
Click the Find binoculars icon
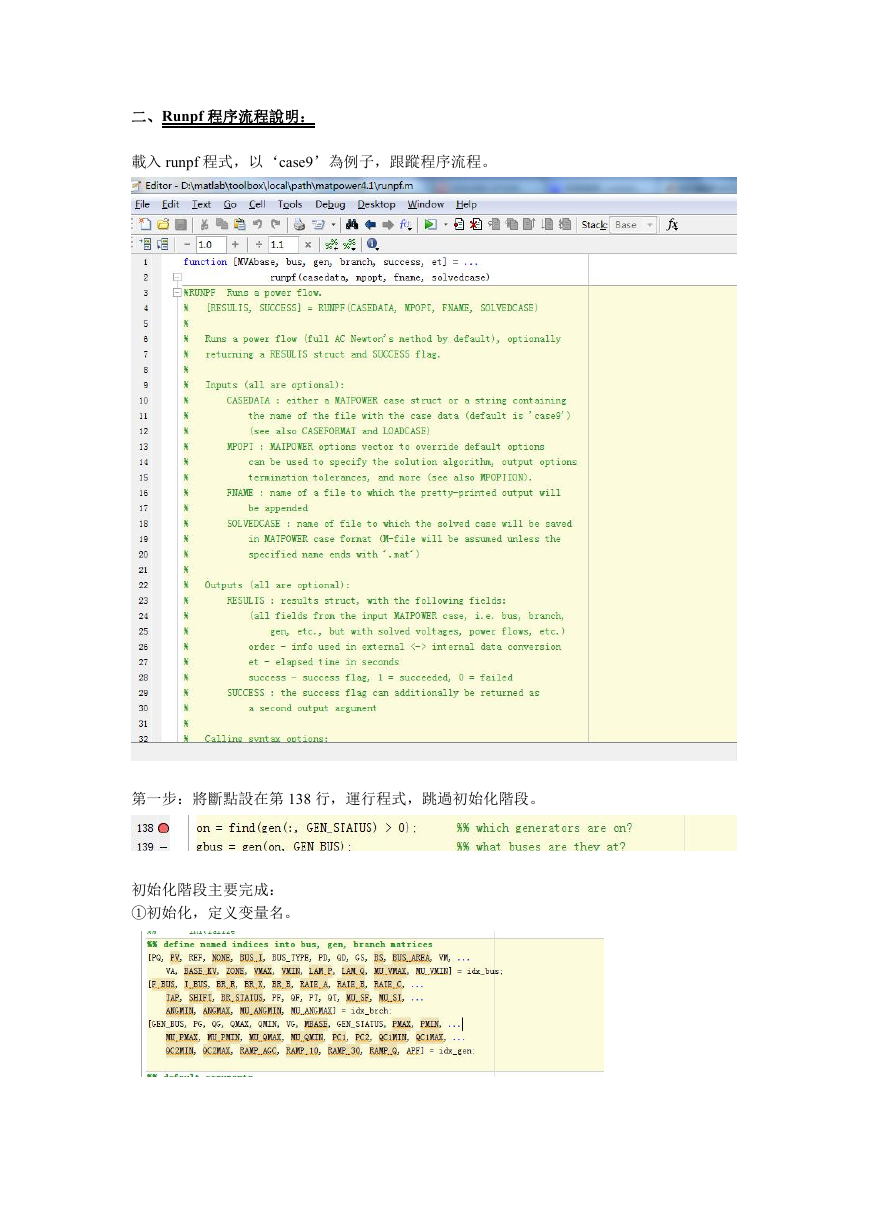pos(353,225)
